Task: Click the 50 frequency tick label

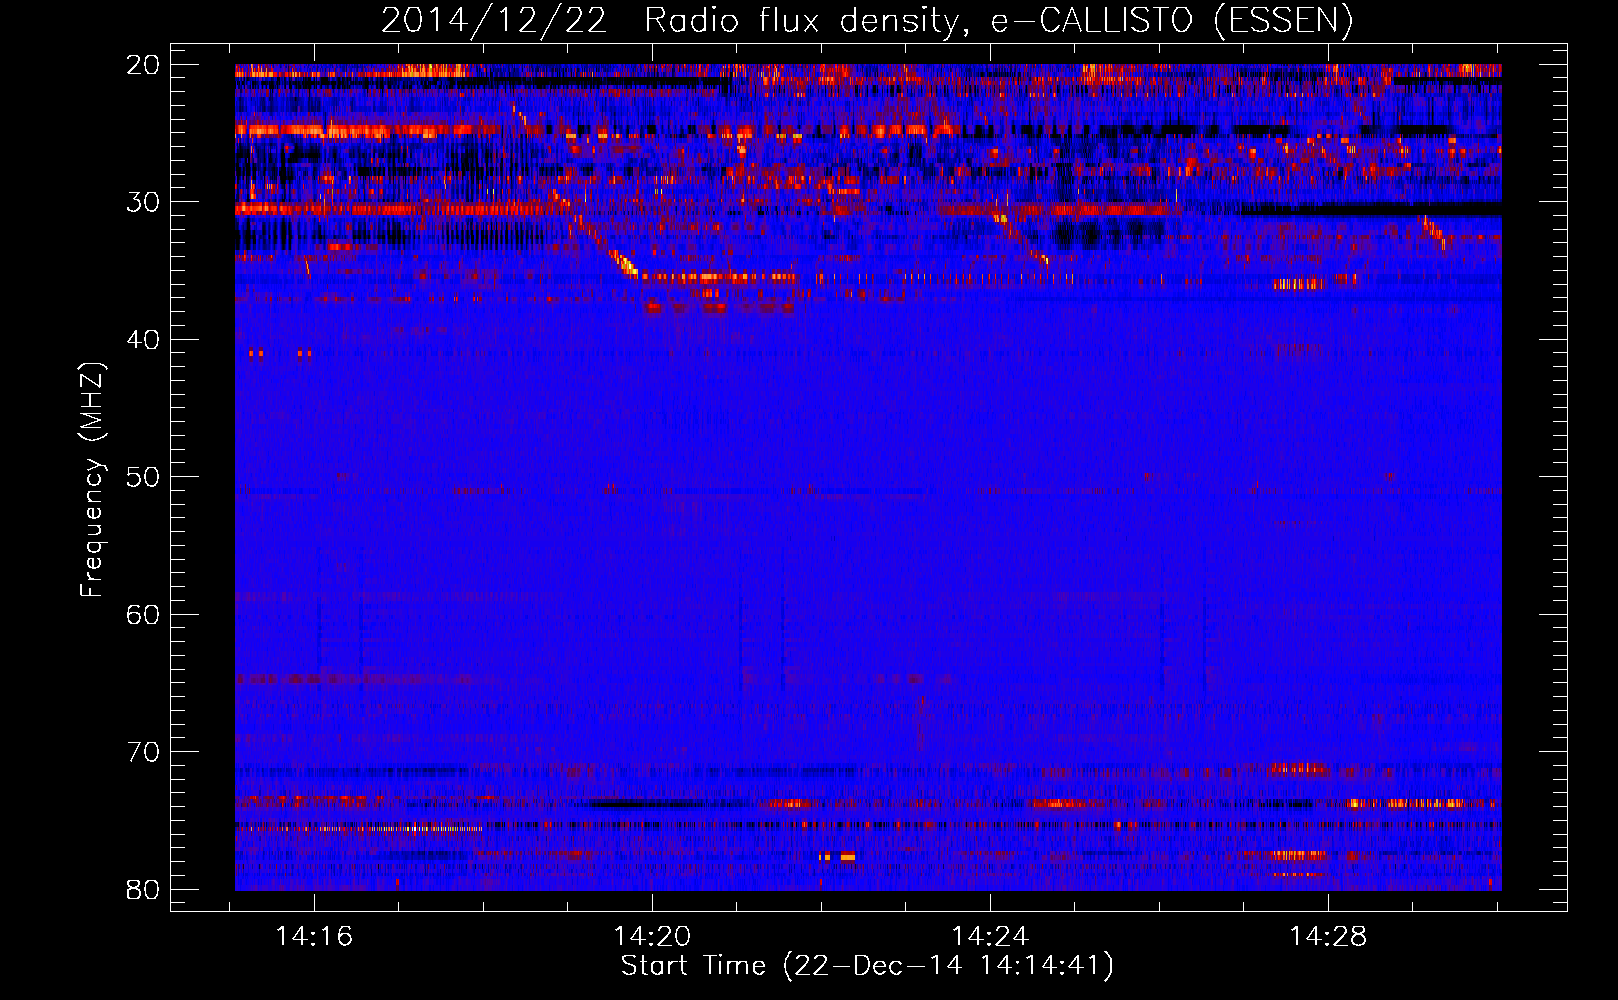Action: coord(143,477)
